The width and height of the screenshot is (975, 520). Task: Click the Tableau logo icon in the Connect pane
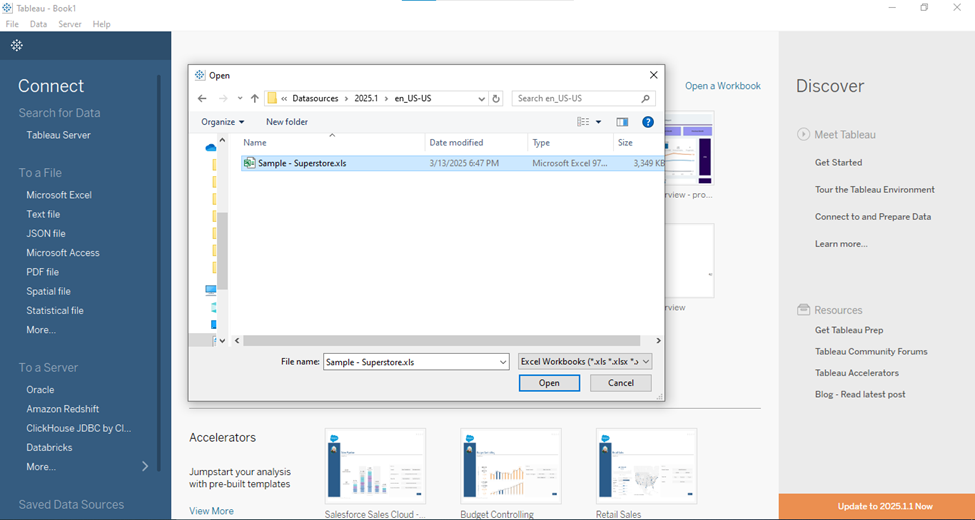pos(17,45)
